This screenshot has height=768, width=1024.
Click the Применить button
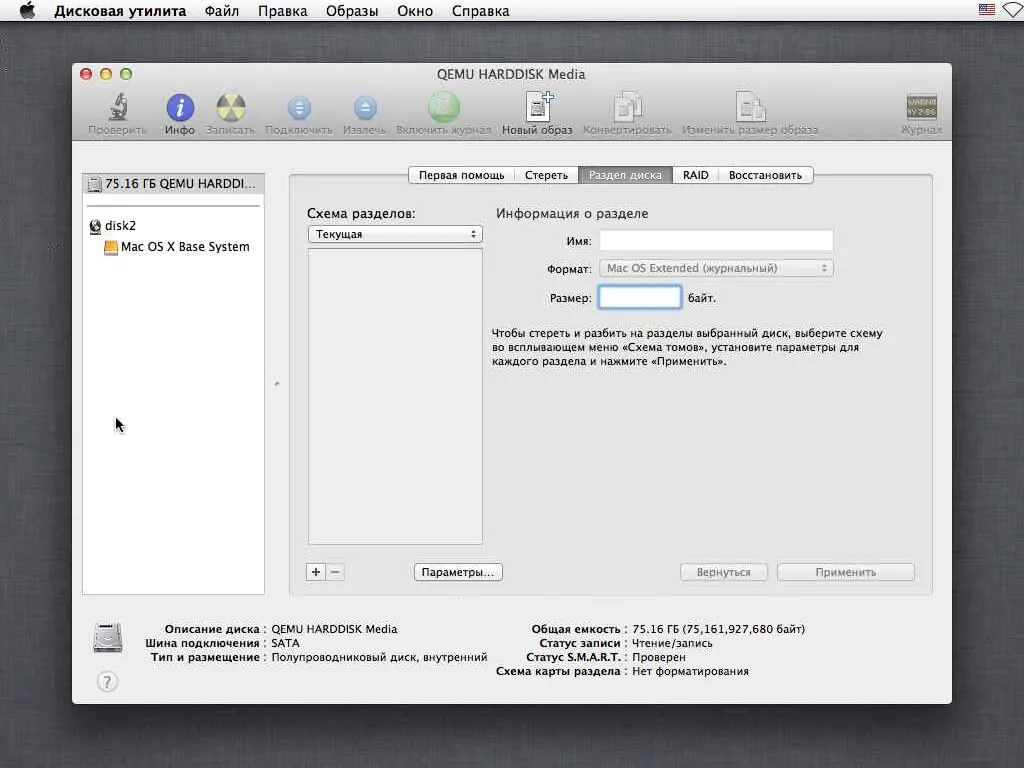[x=846, y=572]
